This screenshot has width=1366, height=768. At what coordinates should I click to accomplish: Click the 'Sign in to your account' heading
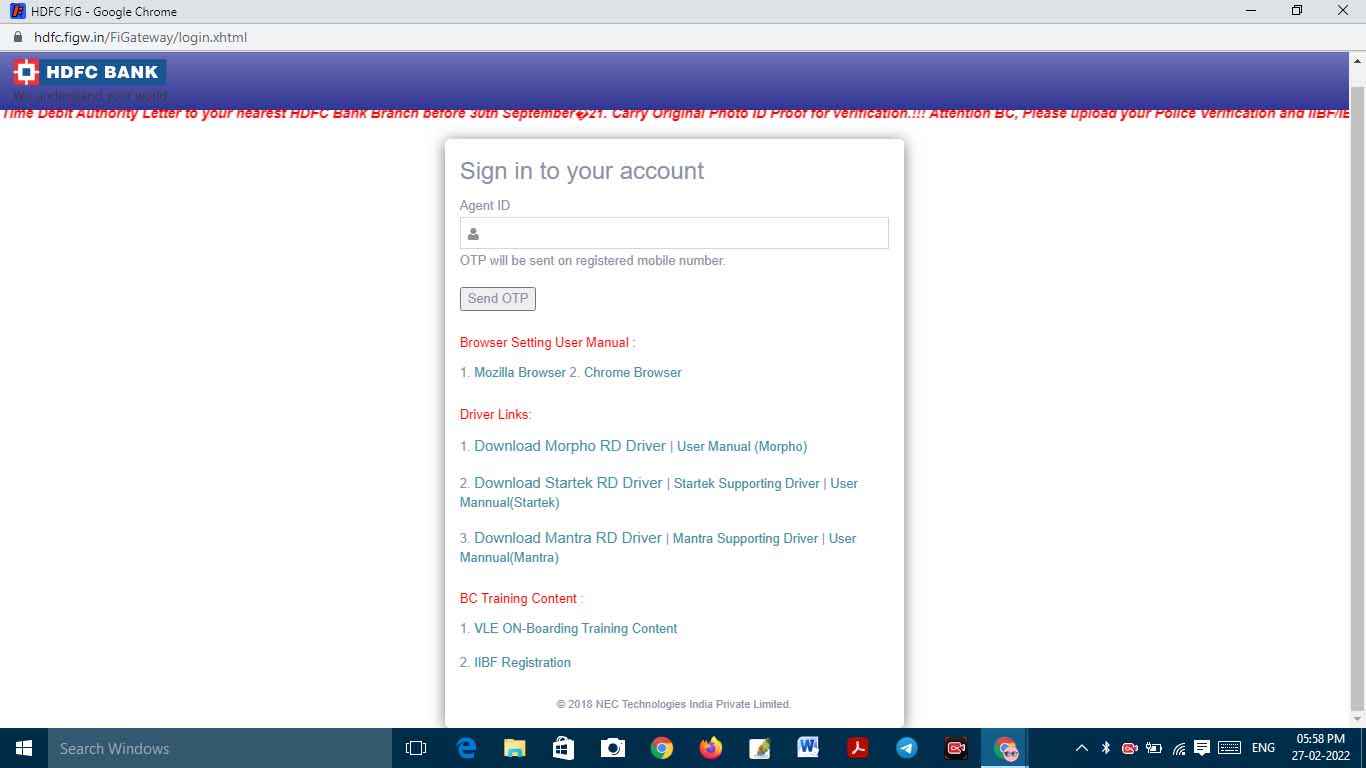(582, 171)
